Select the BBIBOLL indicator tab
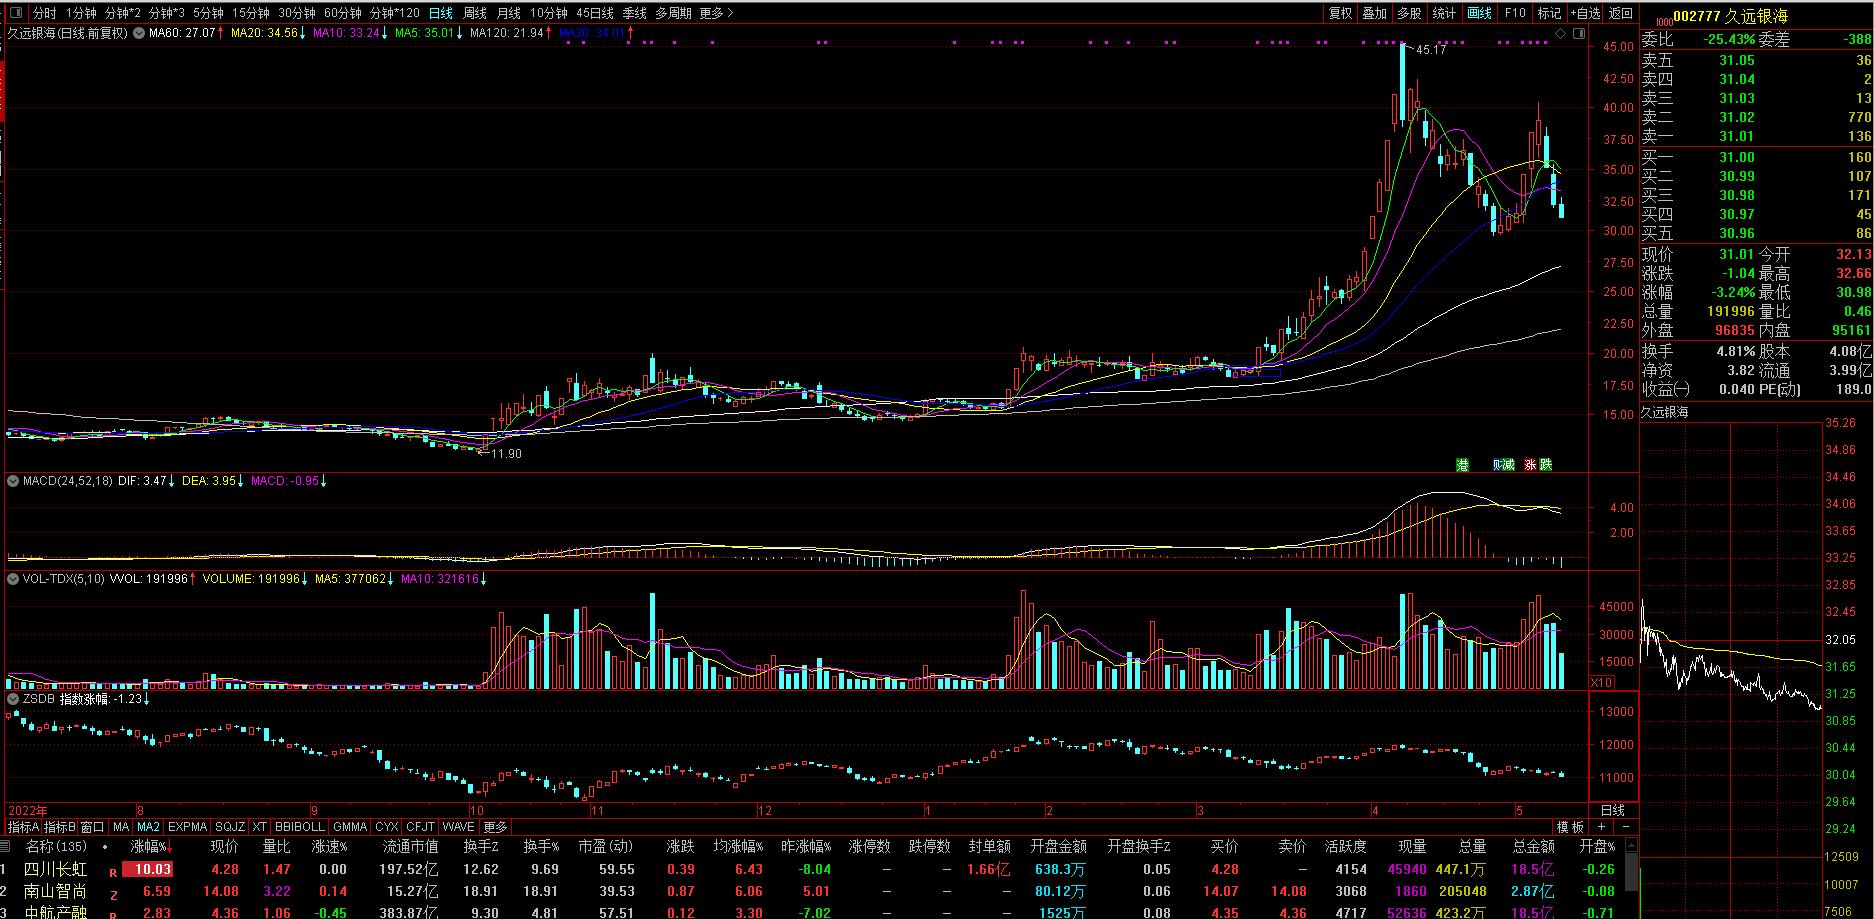This screenshot has width=1874, height=919. click(x=300, y=827)
